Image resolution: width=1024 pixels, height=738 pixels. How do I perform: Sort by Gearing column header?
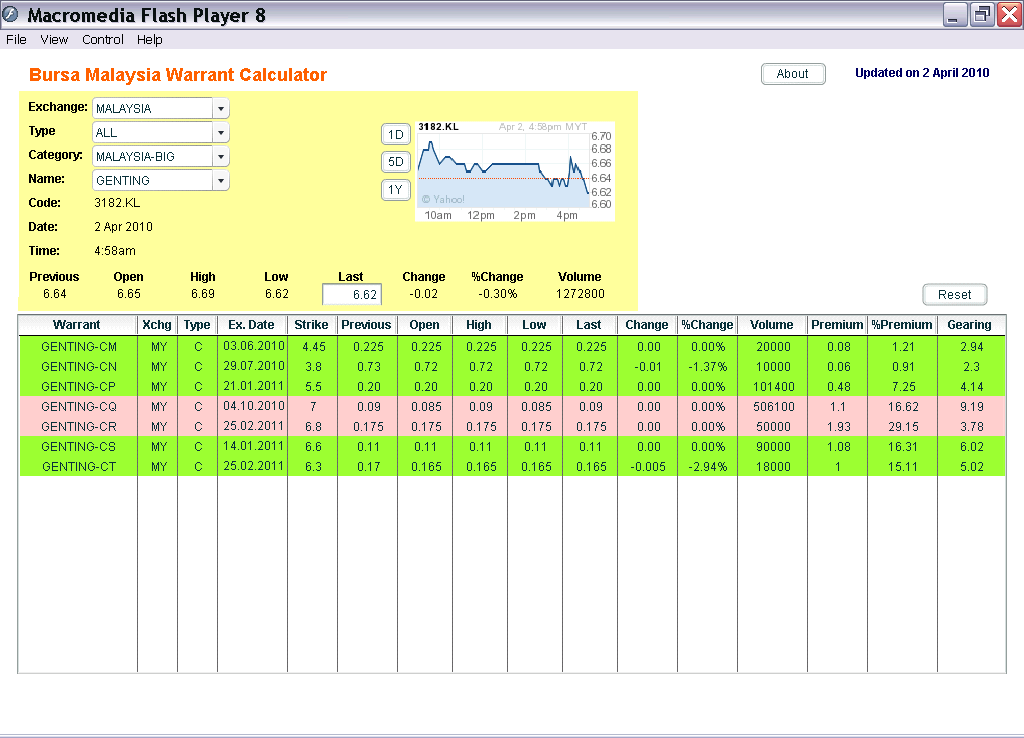[970, 325]
